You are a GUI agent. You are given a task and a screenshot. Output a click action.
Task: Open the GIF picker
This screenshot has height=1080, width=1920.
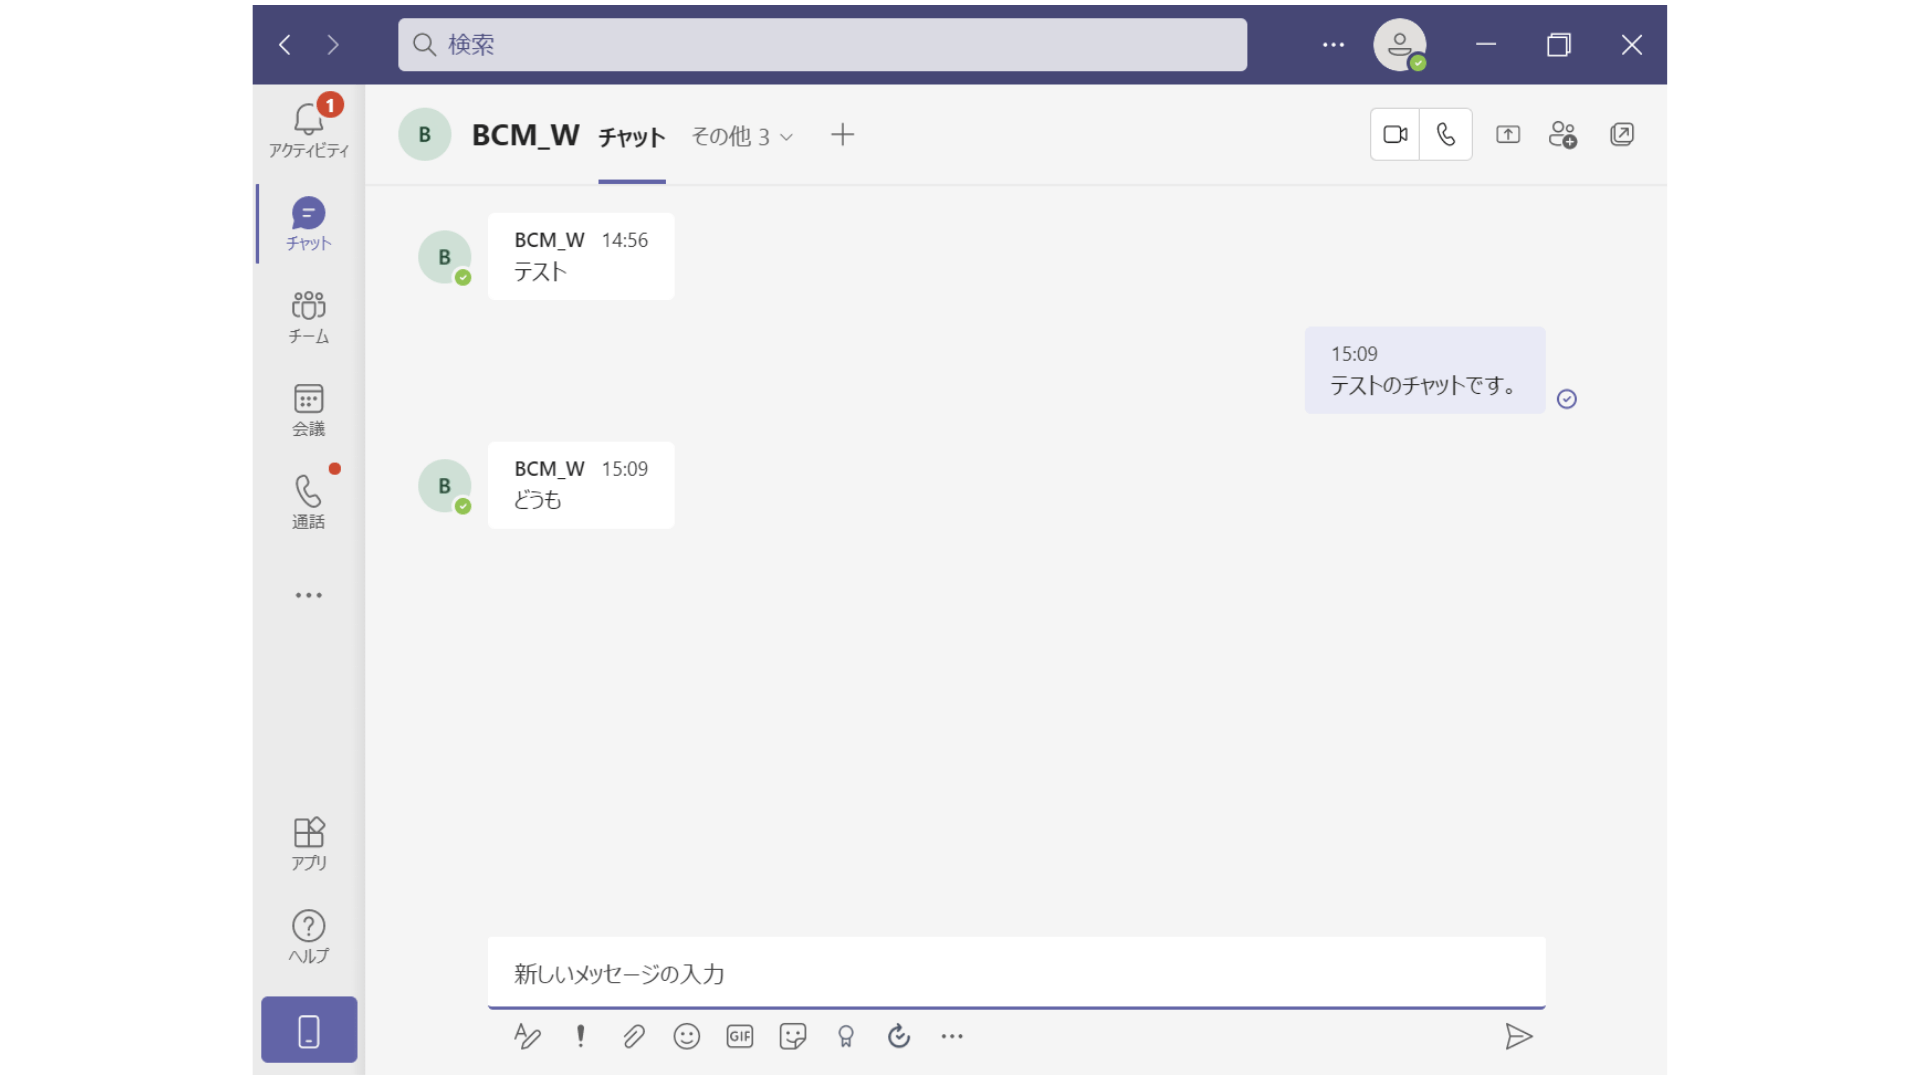click(x=740, y=1036)
